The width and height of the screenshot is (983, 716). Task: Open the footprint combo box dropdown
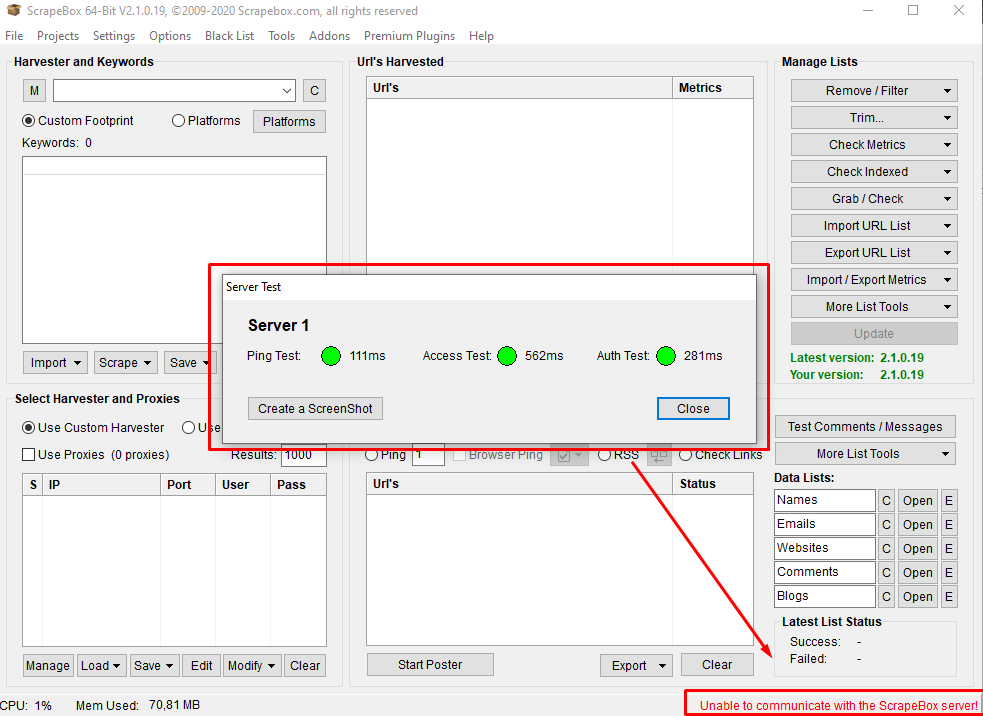(x=286, y=91)
